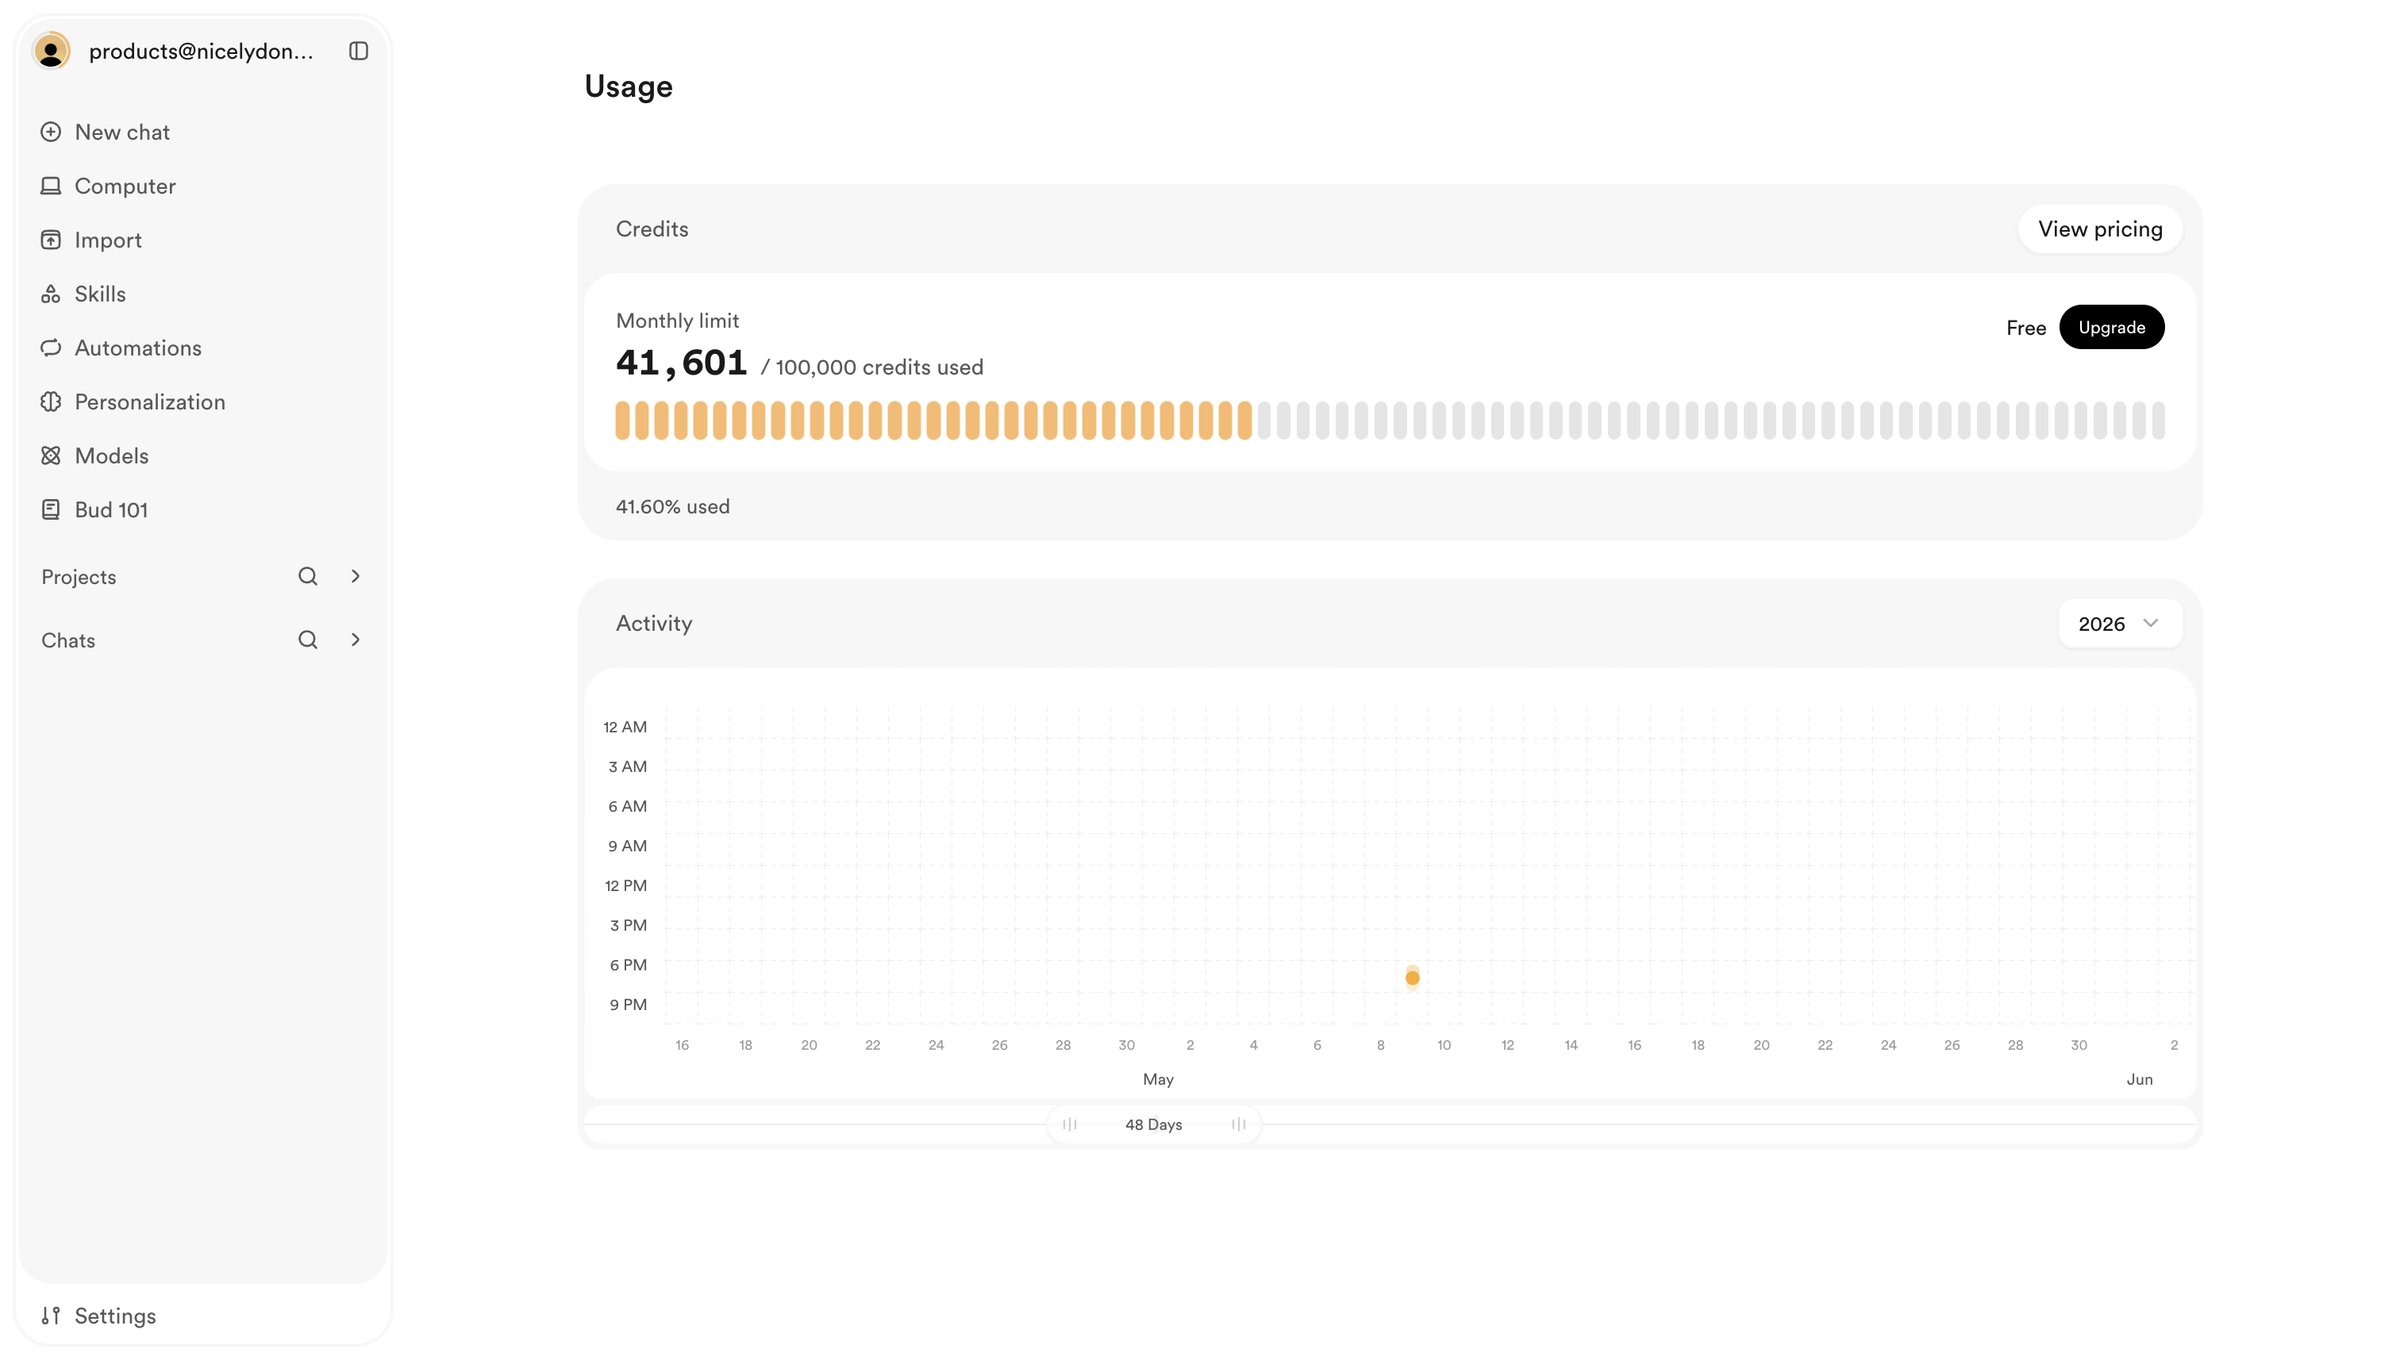Click the 9 PM axis label
The width and height of the screenshot is (2400, 1360).
point(628,1005)
